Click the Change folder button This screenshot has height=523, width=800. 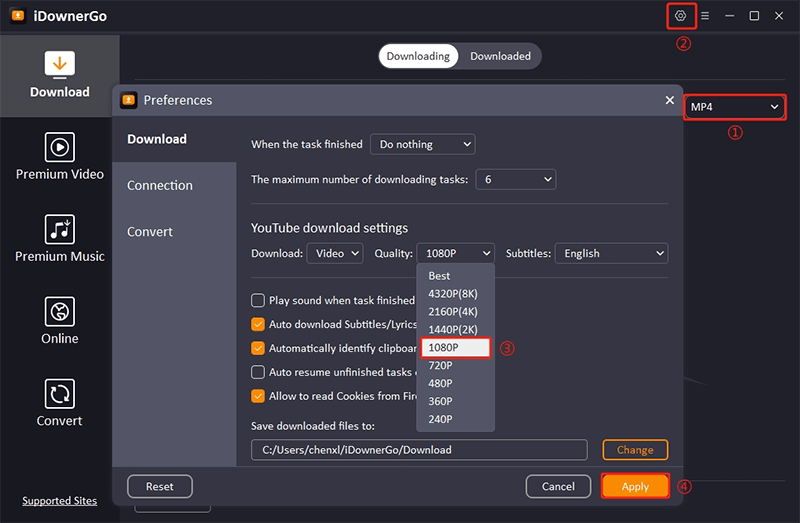pos(635,450)
